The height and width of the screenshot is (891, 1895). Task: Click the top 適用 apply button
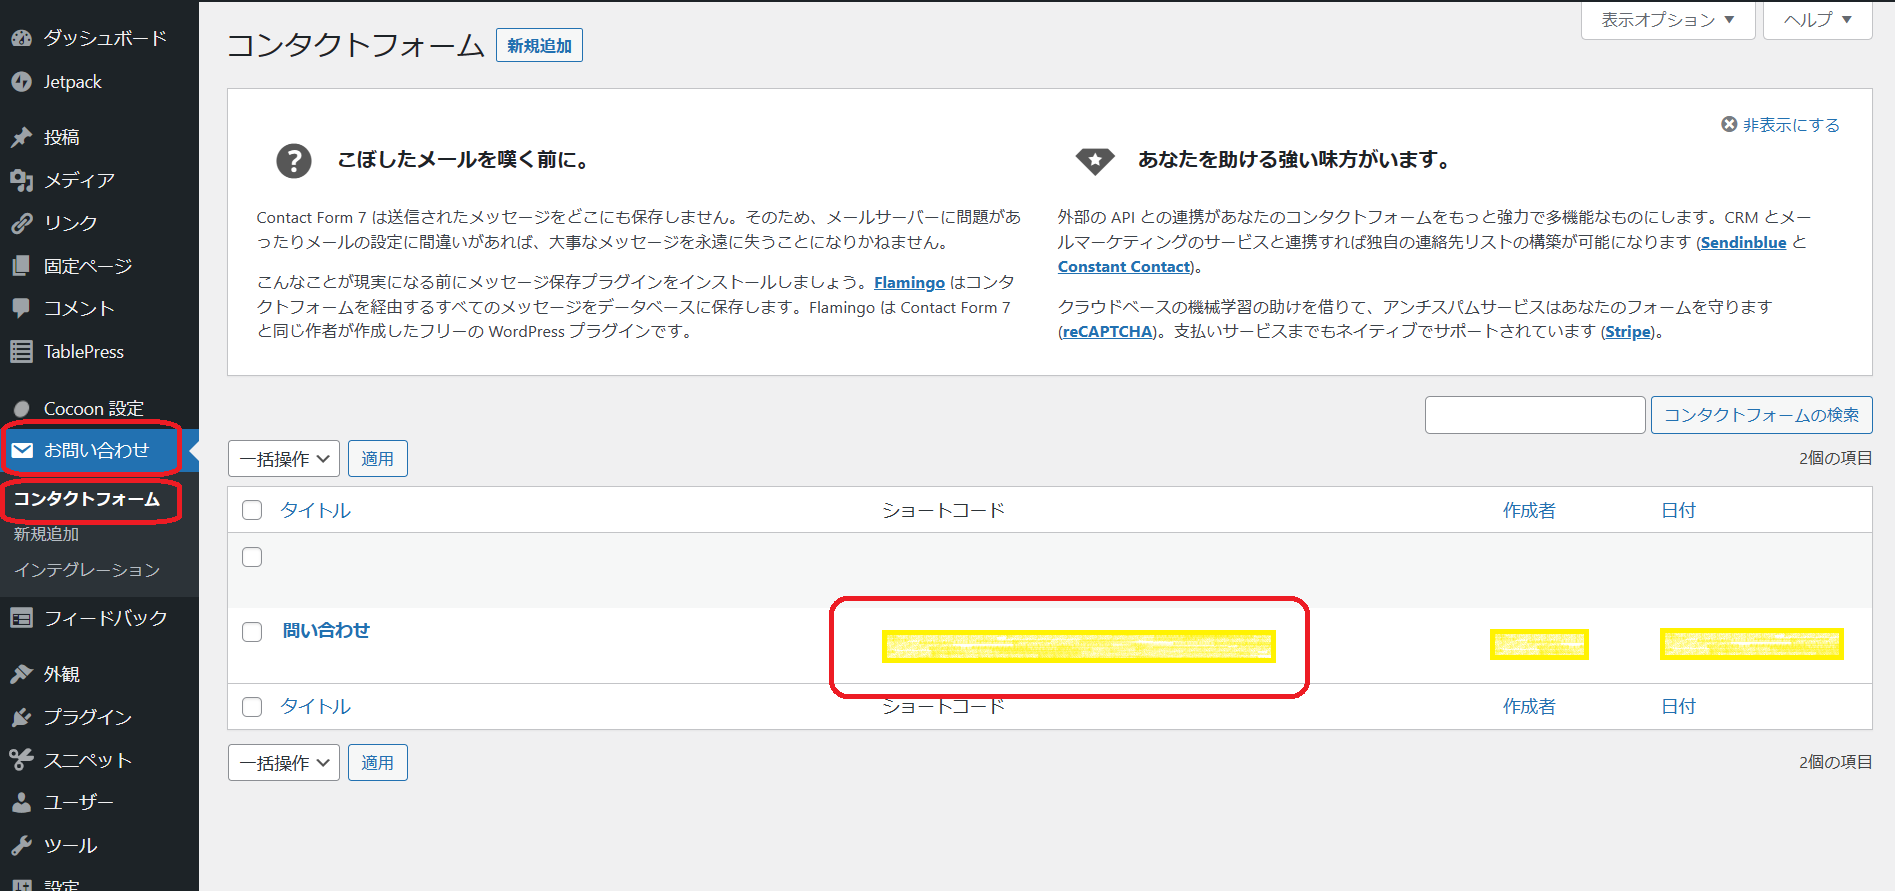tap(378, 459)
